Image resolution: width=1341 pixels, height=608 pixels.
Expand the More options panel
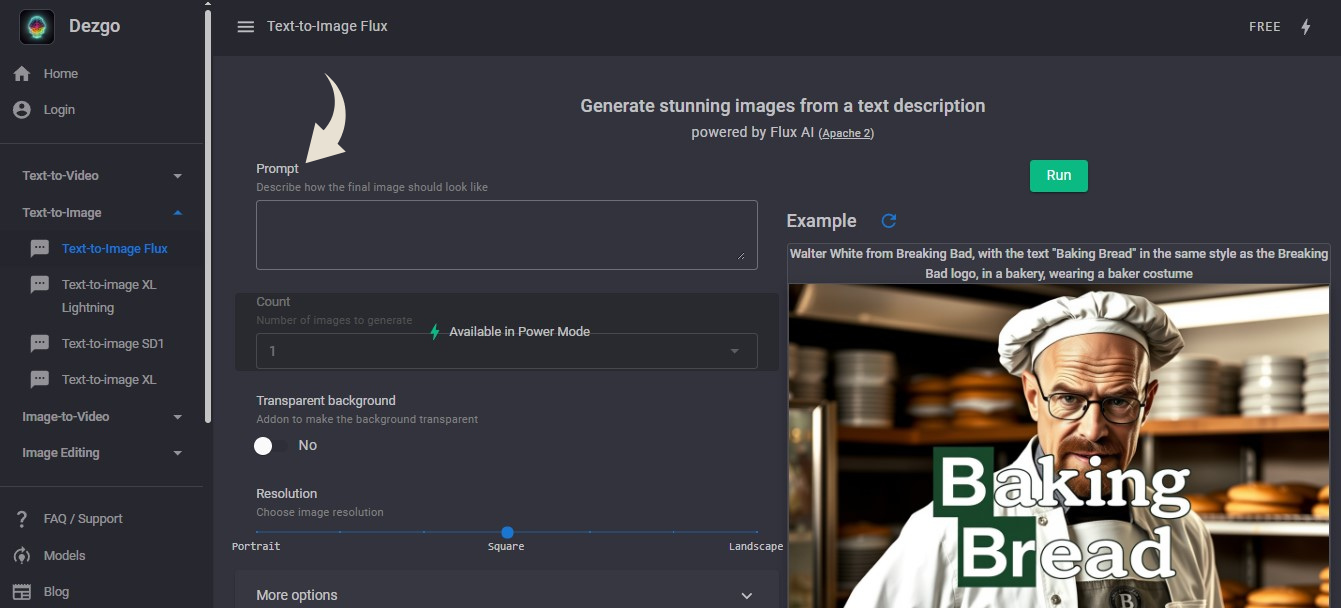click(x=746, y=595)
